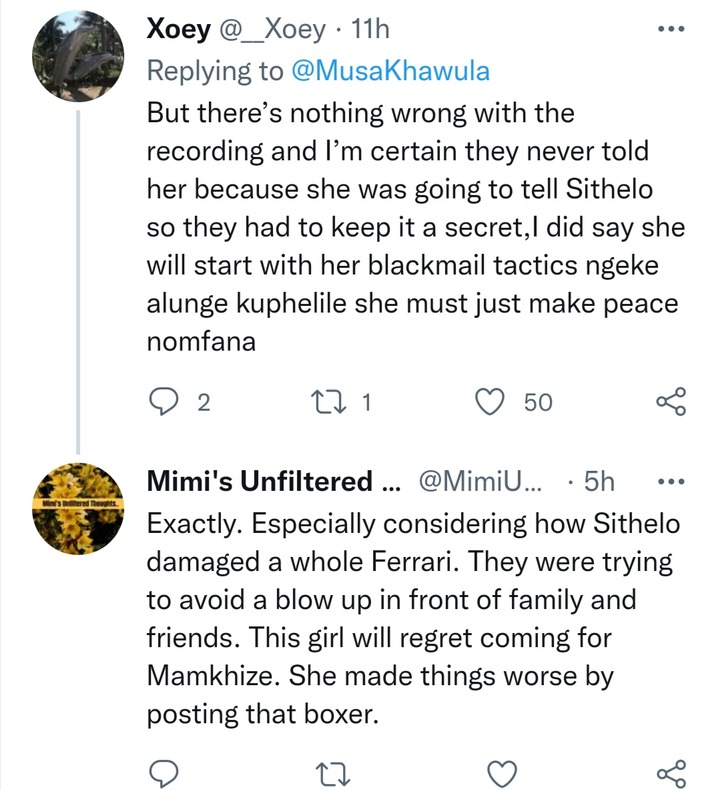Open @__Xoey handle
The height and width of the screenshot is (790, 720).
point(272,30)
